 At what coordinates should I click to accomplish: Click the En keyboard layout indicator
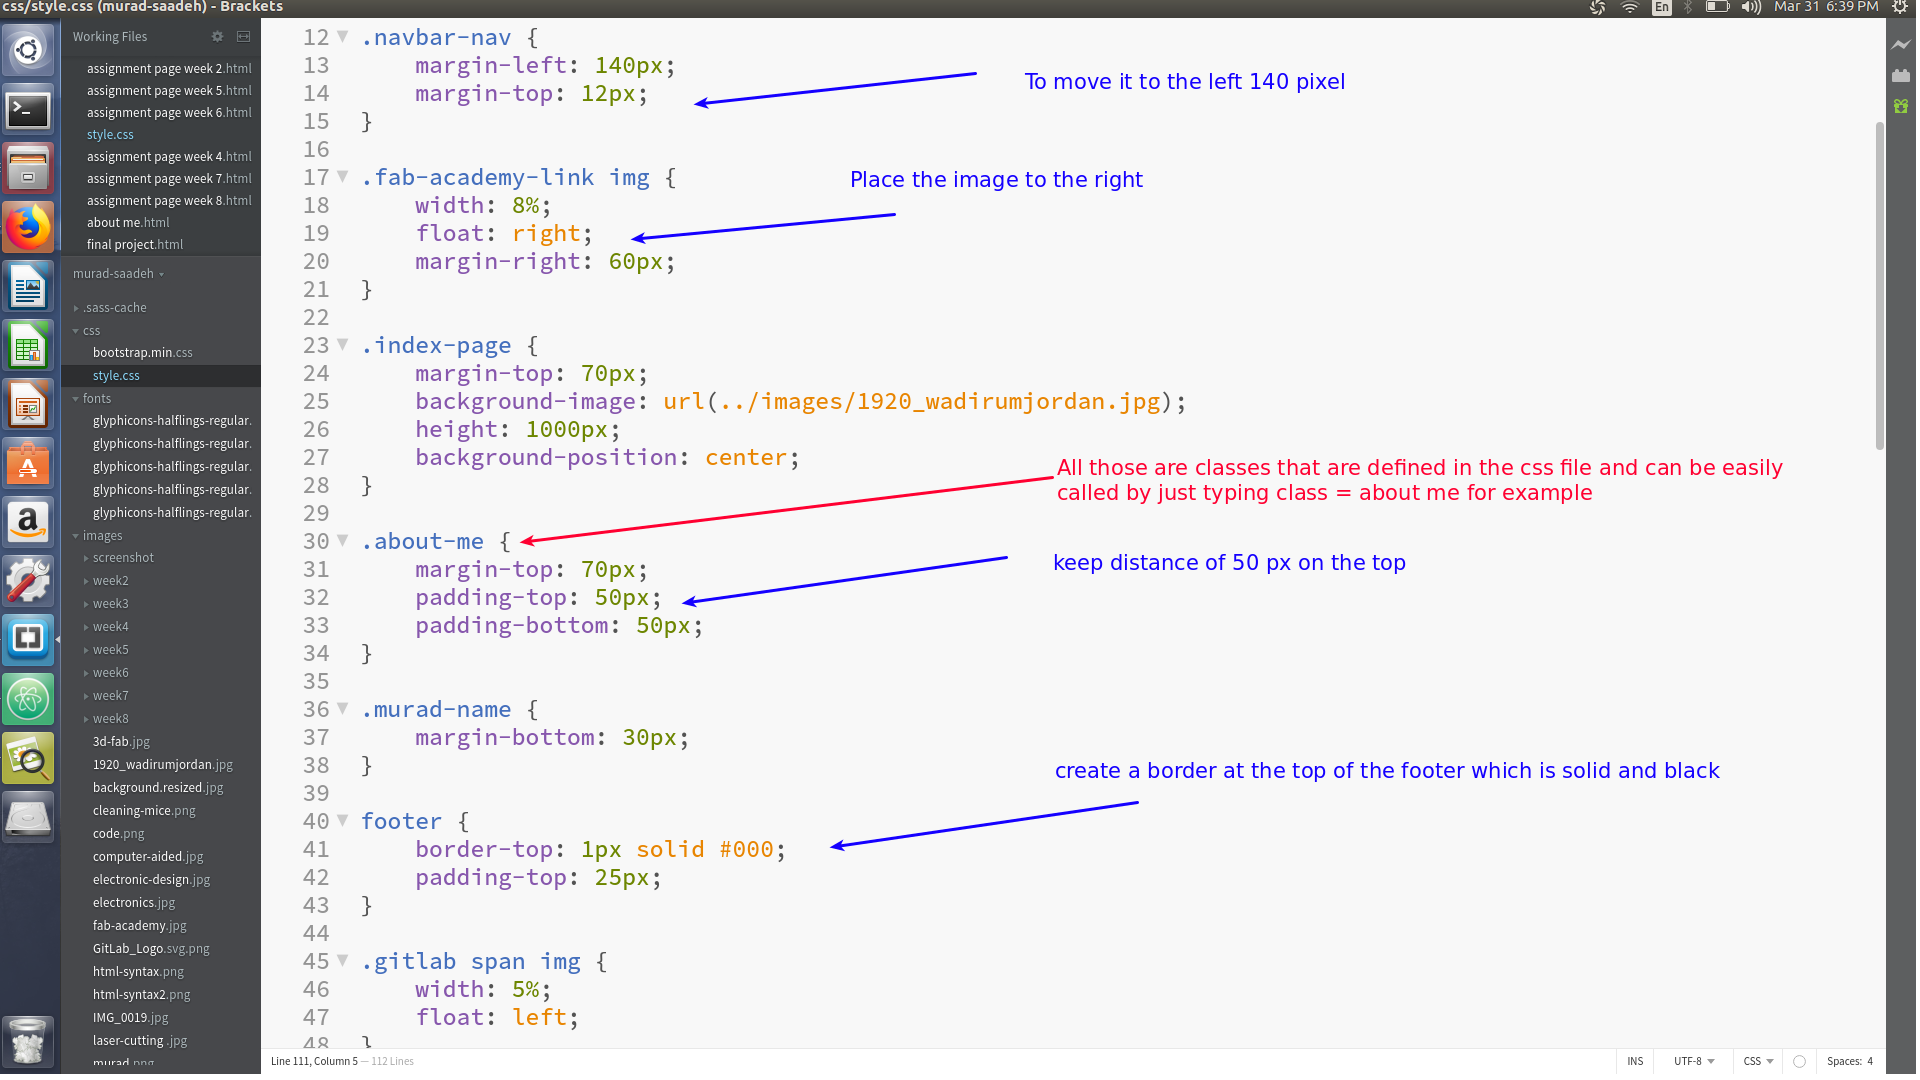tap(1662, 7)
